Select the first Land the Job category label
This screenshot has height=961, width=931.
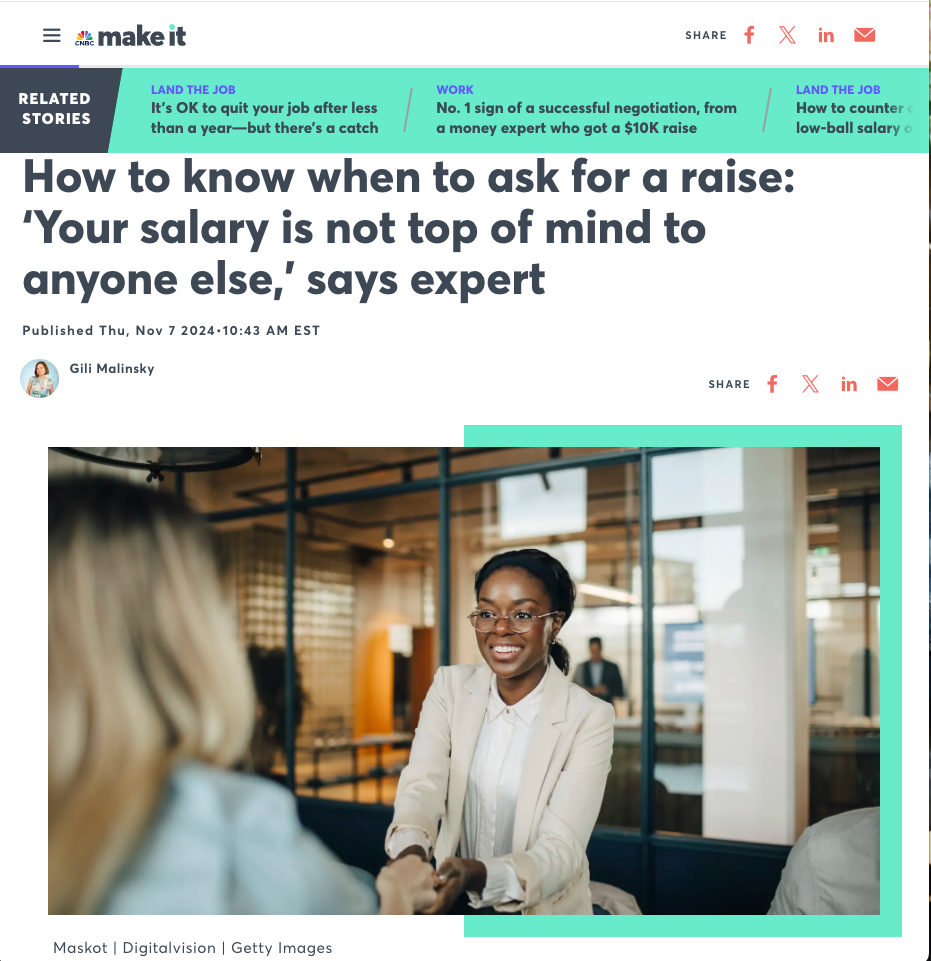(x=193, y=89)
